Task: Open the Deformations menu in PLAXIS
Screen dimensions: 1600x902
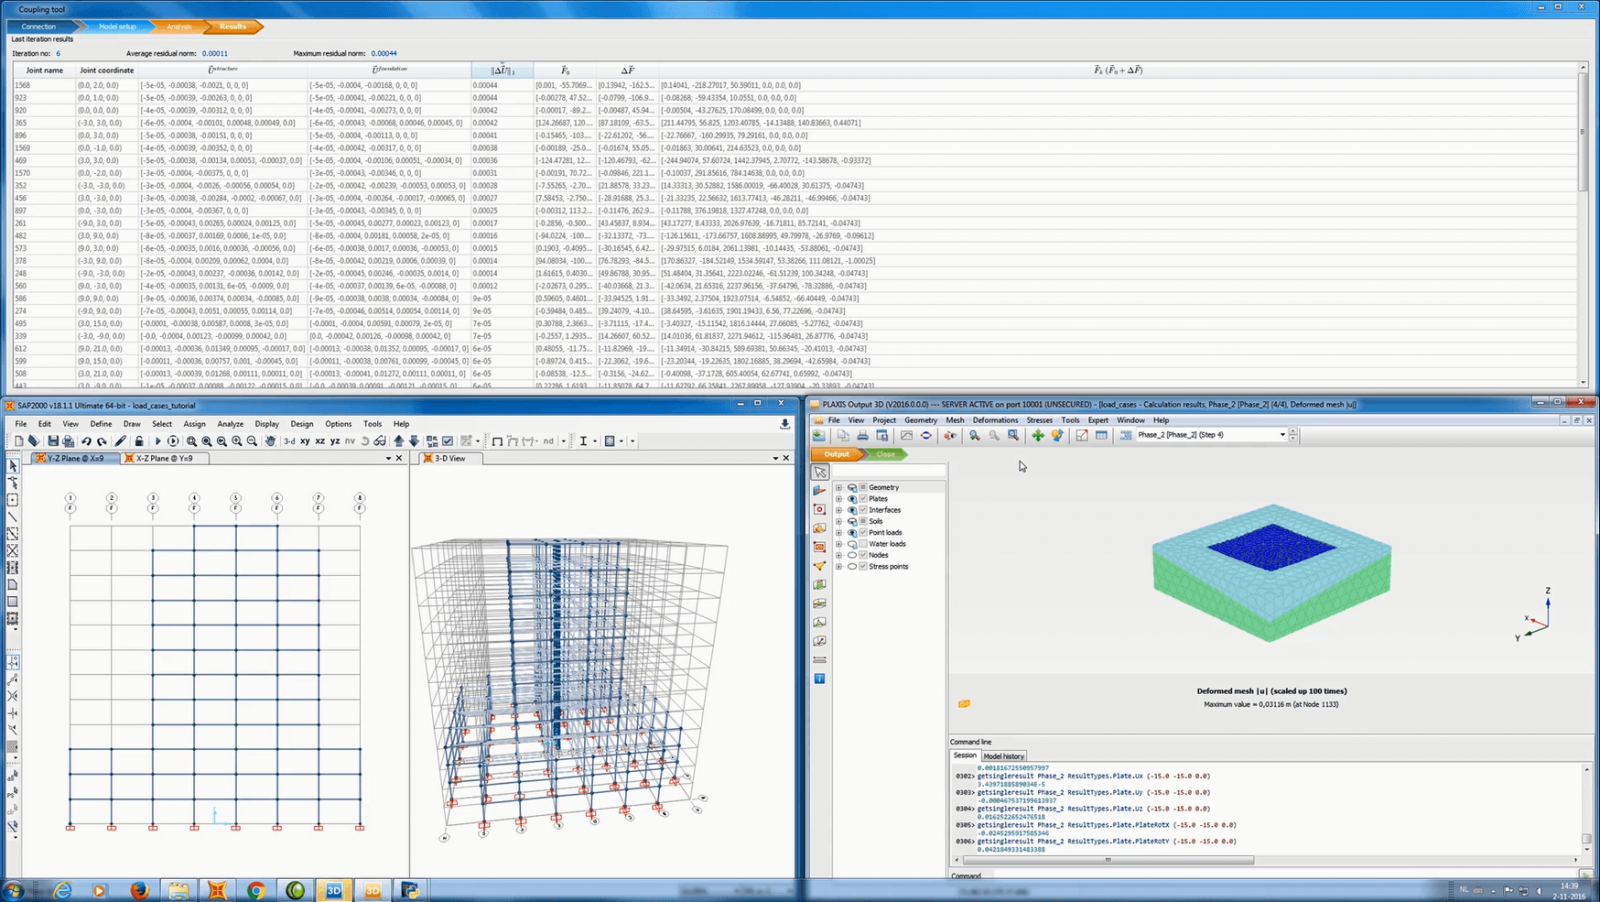Action: (x=995, y=420)
